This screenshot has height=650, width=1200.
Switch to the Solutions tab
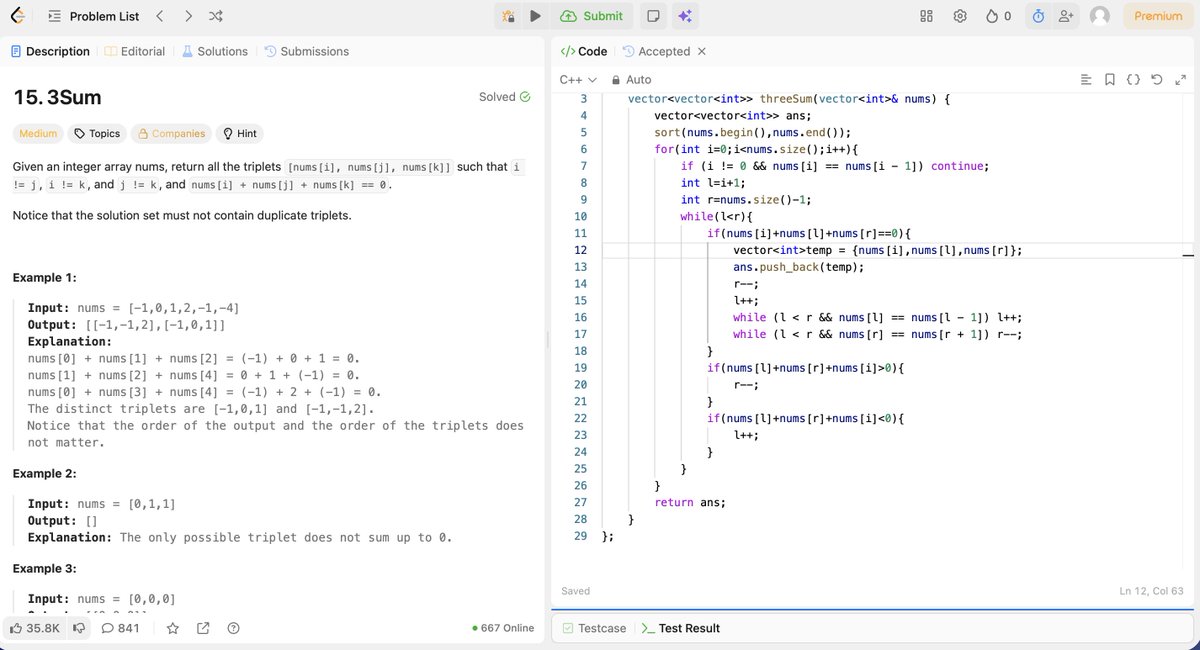click(215, 51)
